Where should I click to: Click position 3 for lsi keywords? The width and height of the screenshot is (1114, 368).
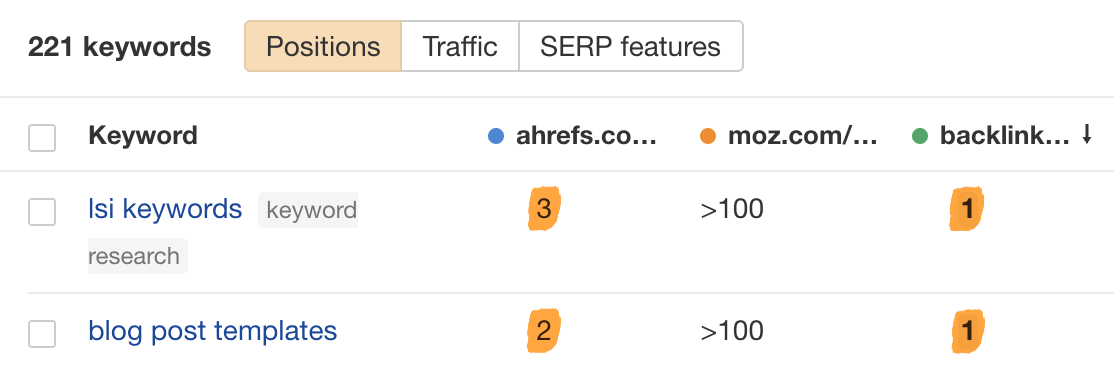pyautogui.click(x=544, y=209)
